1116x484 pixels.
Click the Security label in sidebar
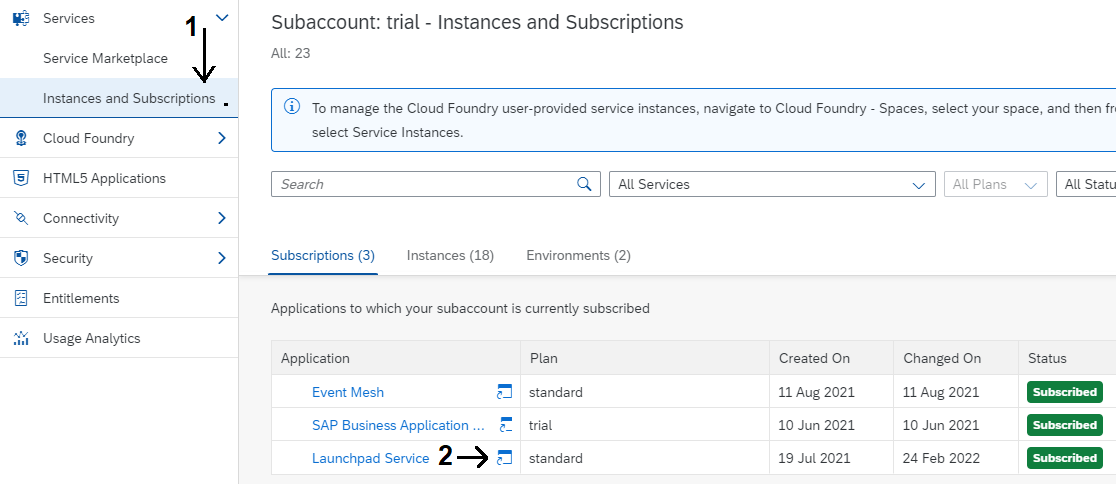point(68,258)
